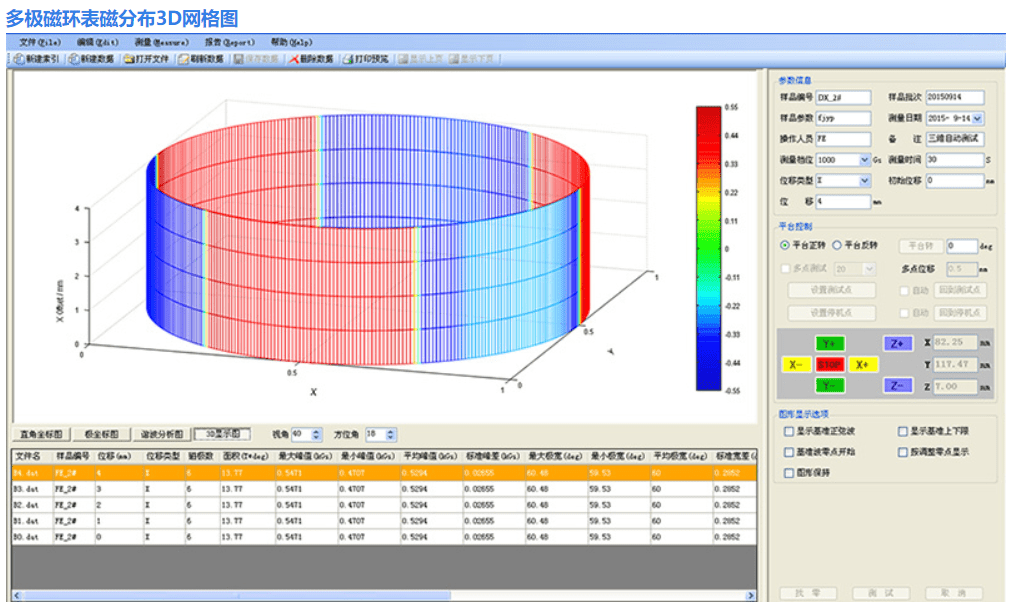Click the 测量时间 input field showing 30
1014x609 pixels.
click(955, 160)
